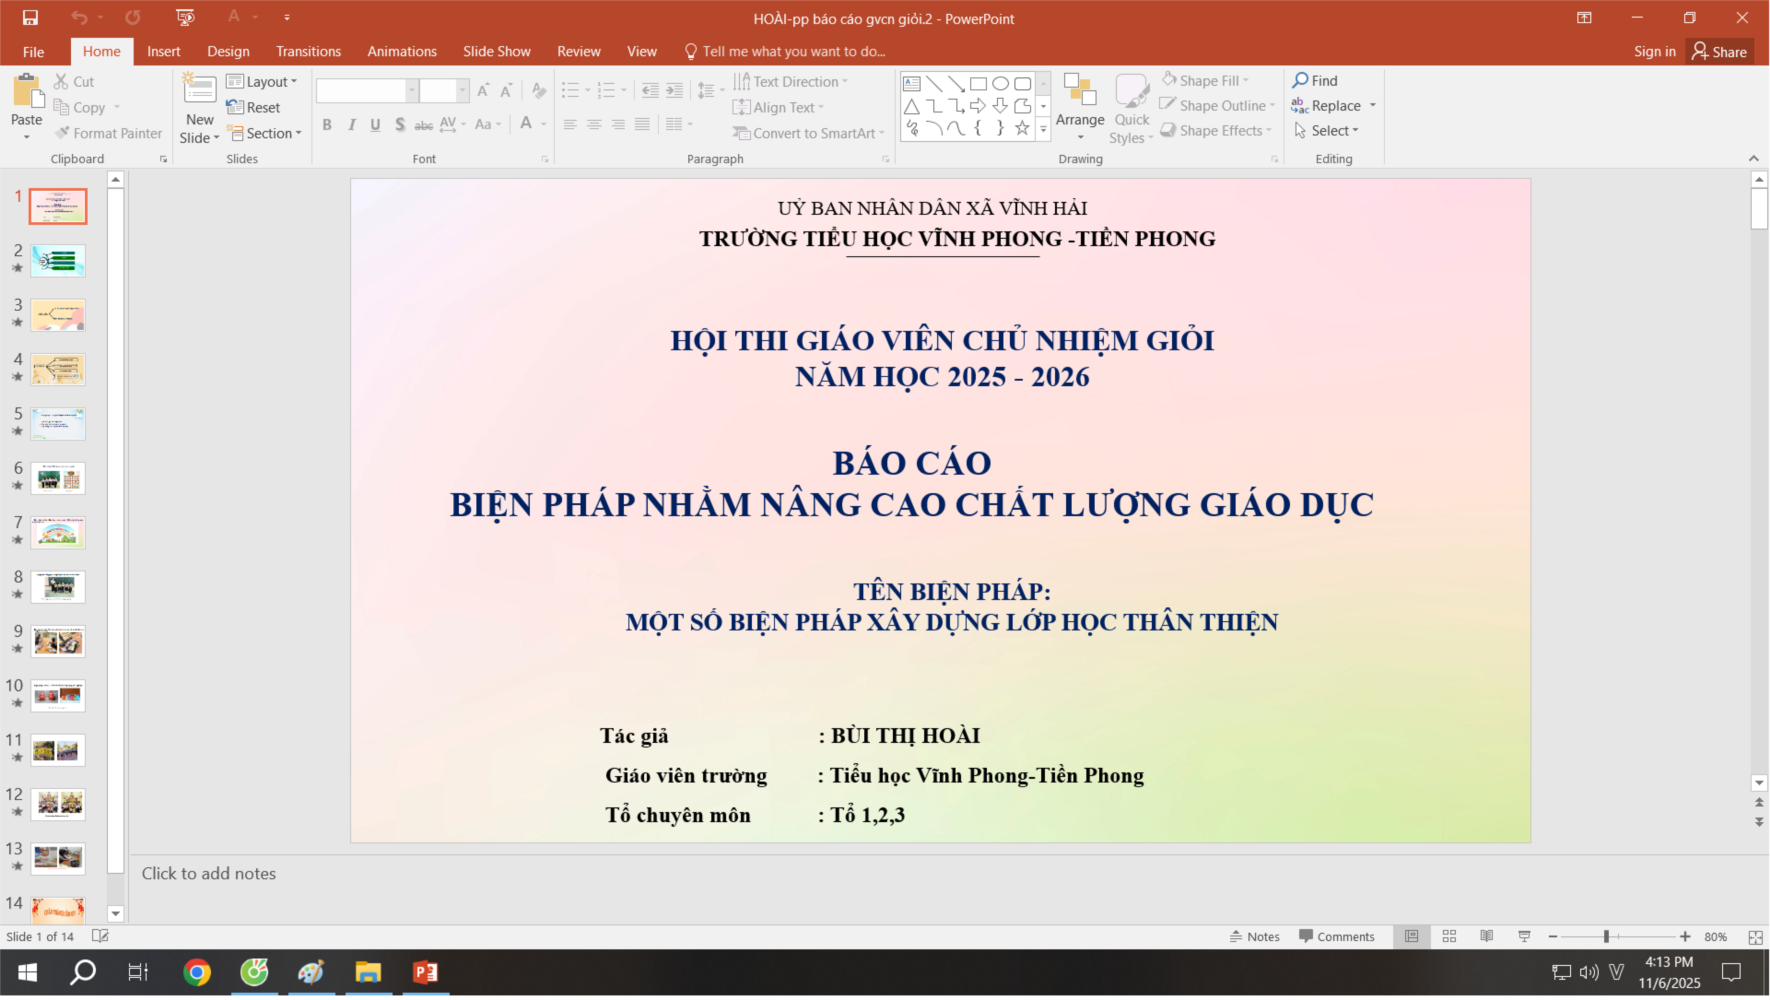Screen dimensions: 1770x1000
Task: Toggle the Notes pane
Action: 1255,937
